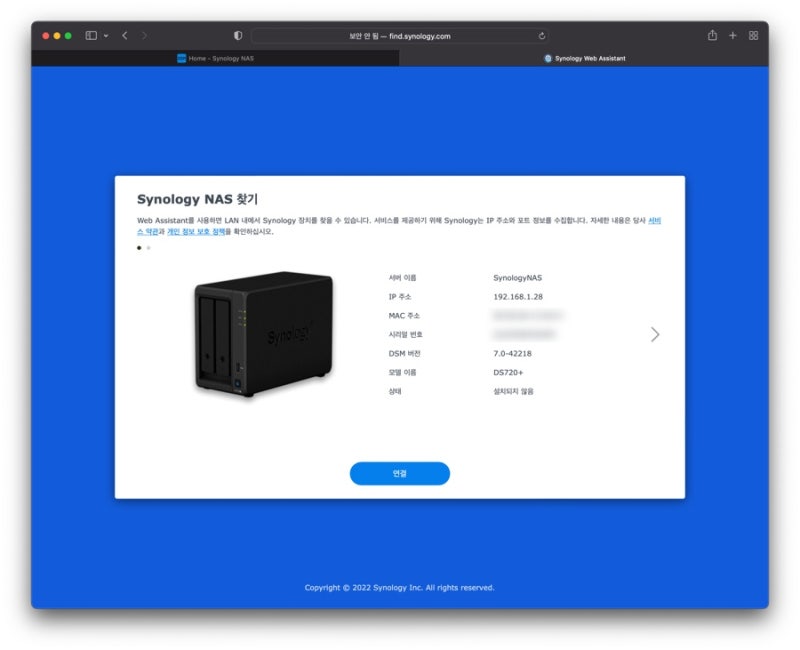
Task: Click the Copyright 2022 Synology footer text
Action: pos(399,588)
